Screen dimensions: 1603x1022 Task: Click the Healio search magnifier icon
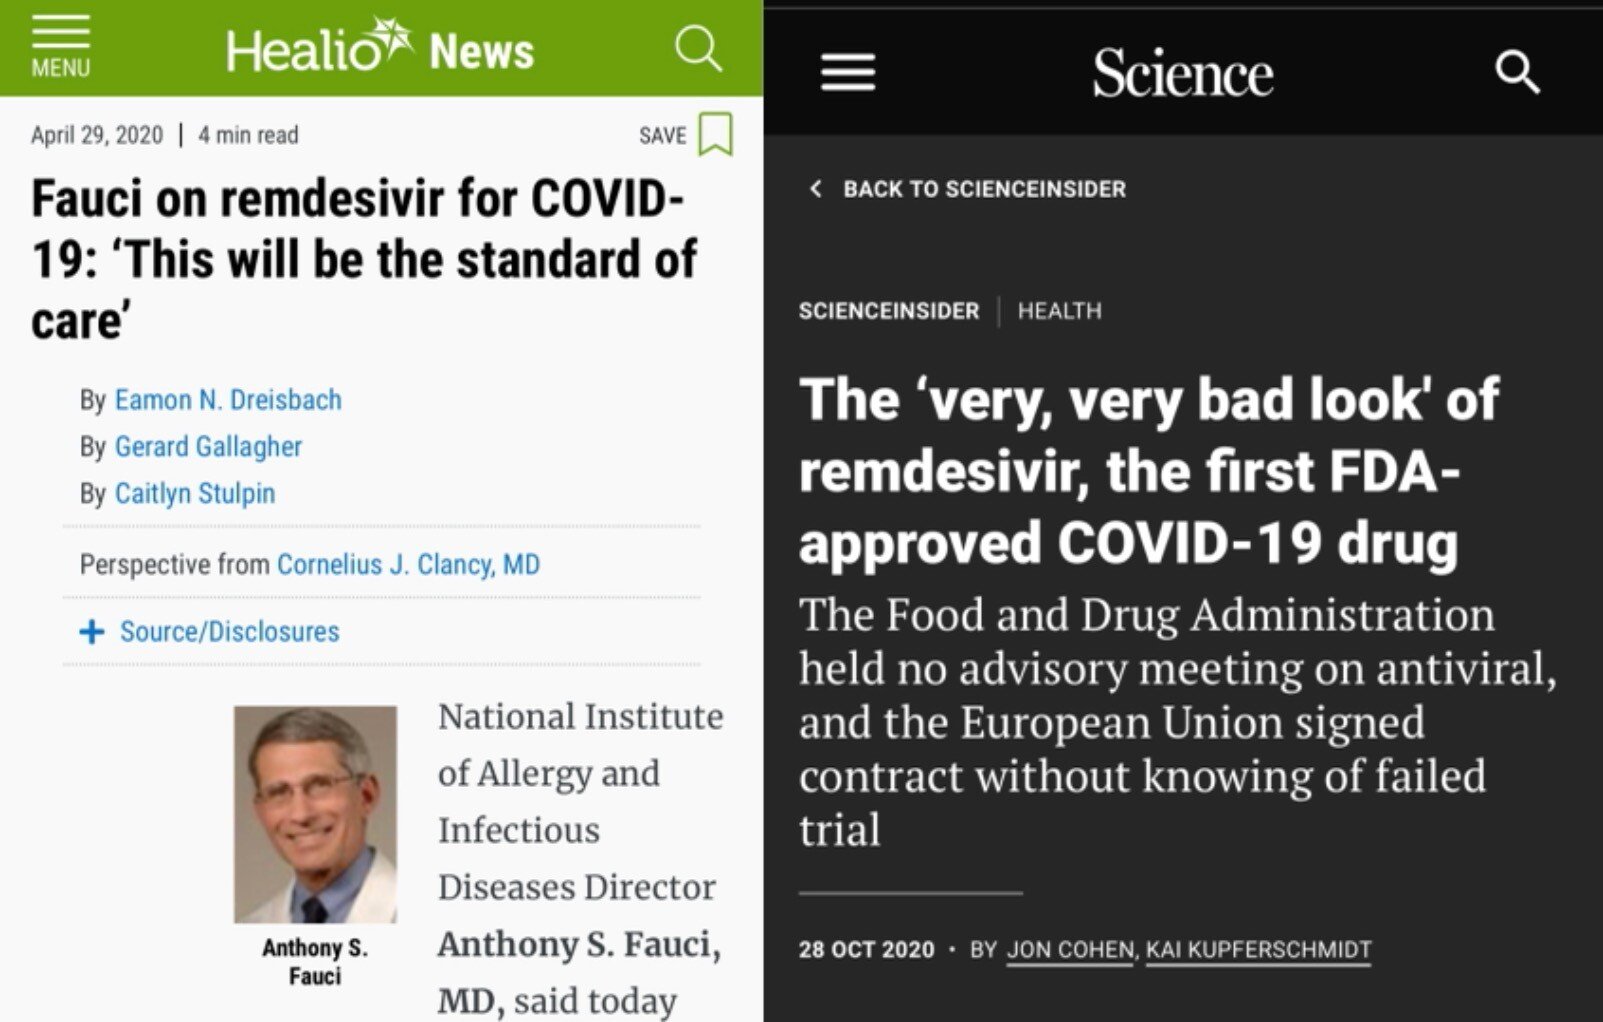coord(698,48)
